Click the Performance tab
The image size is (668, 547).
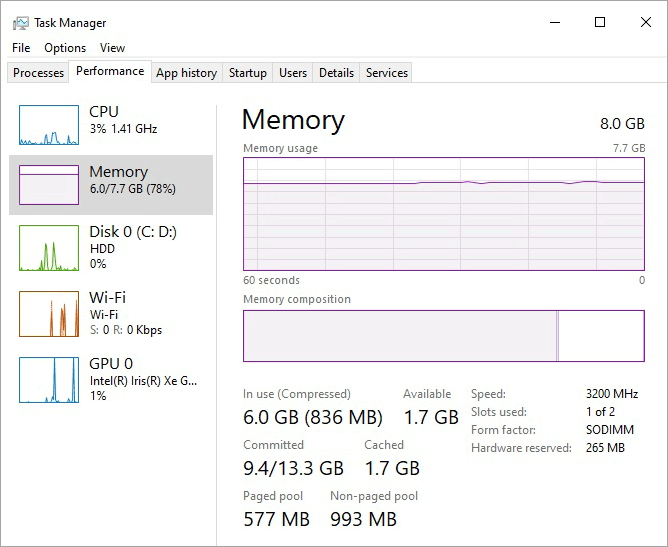pyautogui.click(x=110, y=71)
